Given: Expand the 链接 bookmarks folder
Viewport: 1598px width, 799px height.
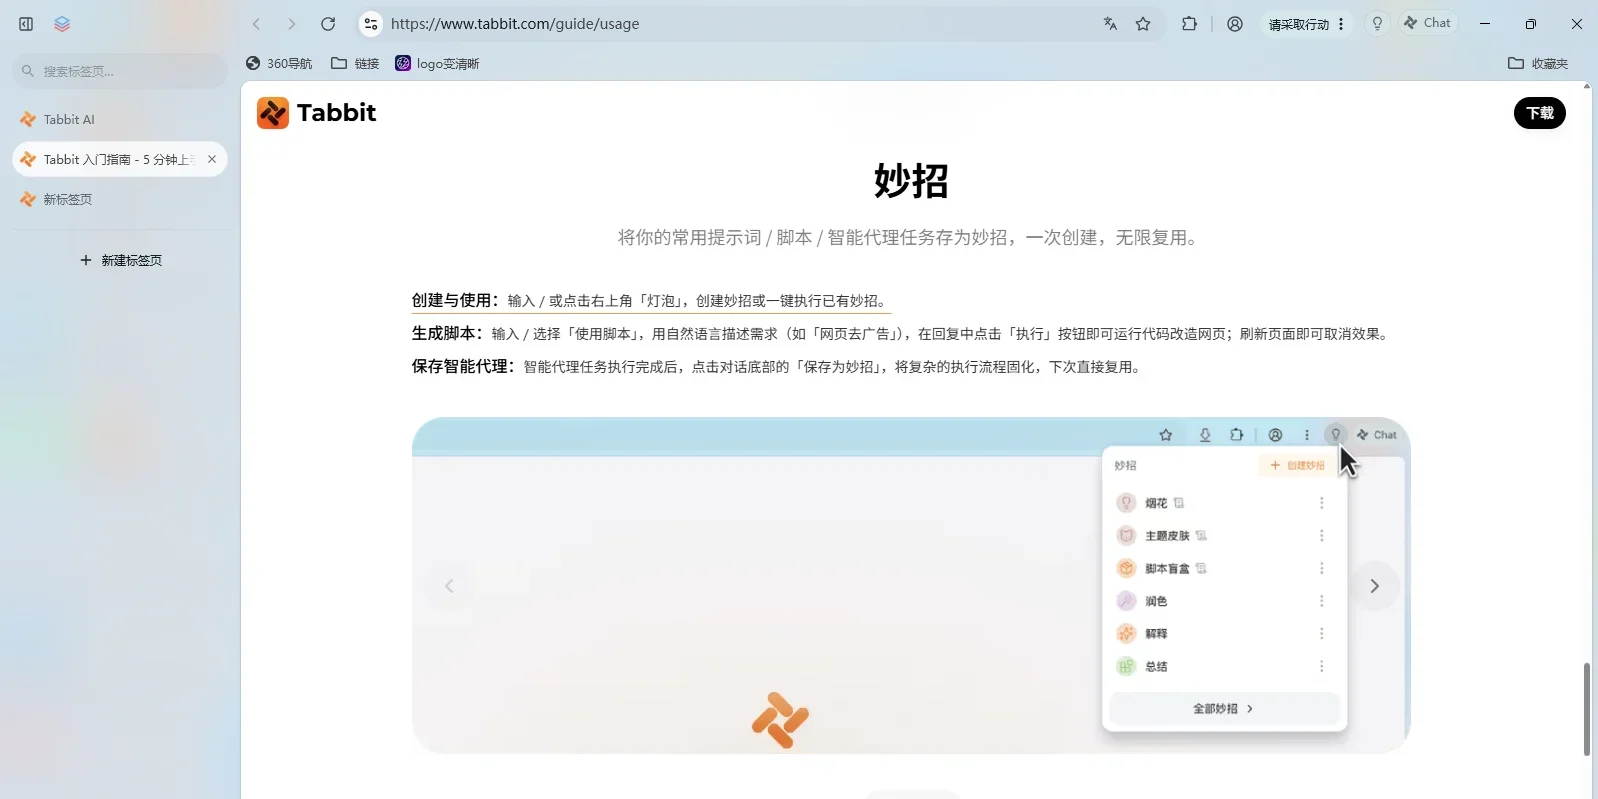Looking at the screenshot, I should (355, 64).
